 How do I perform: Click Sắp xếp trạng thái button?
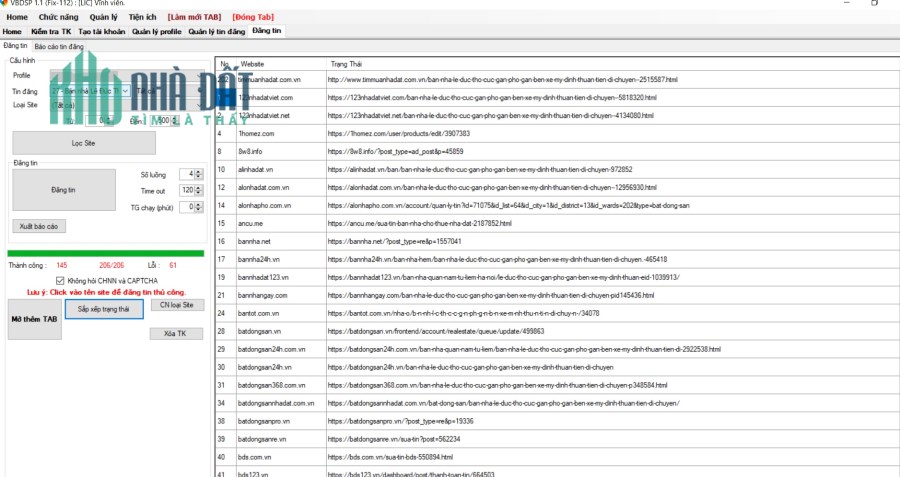[104, 309]
